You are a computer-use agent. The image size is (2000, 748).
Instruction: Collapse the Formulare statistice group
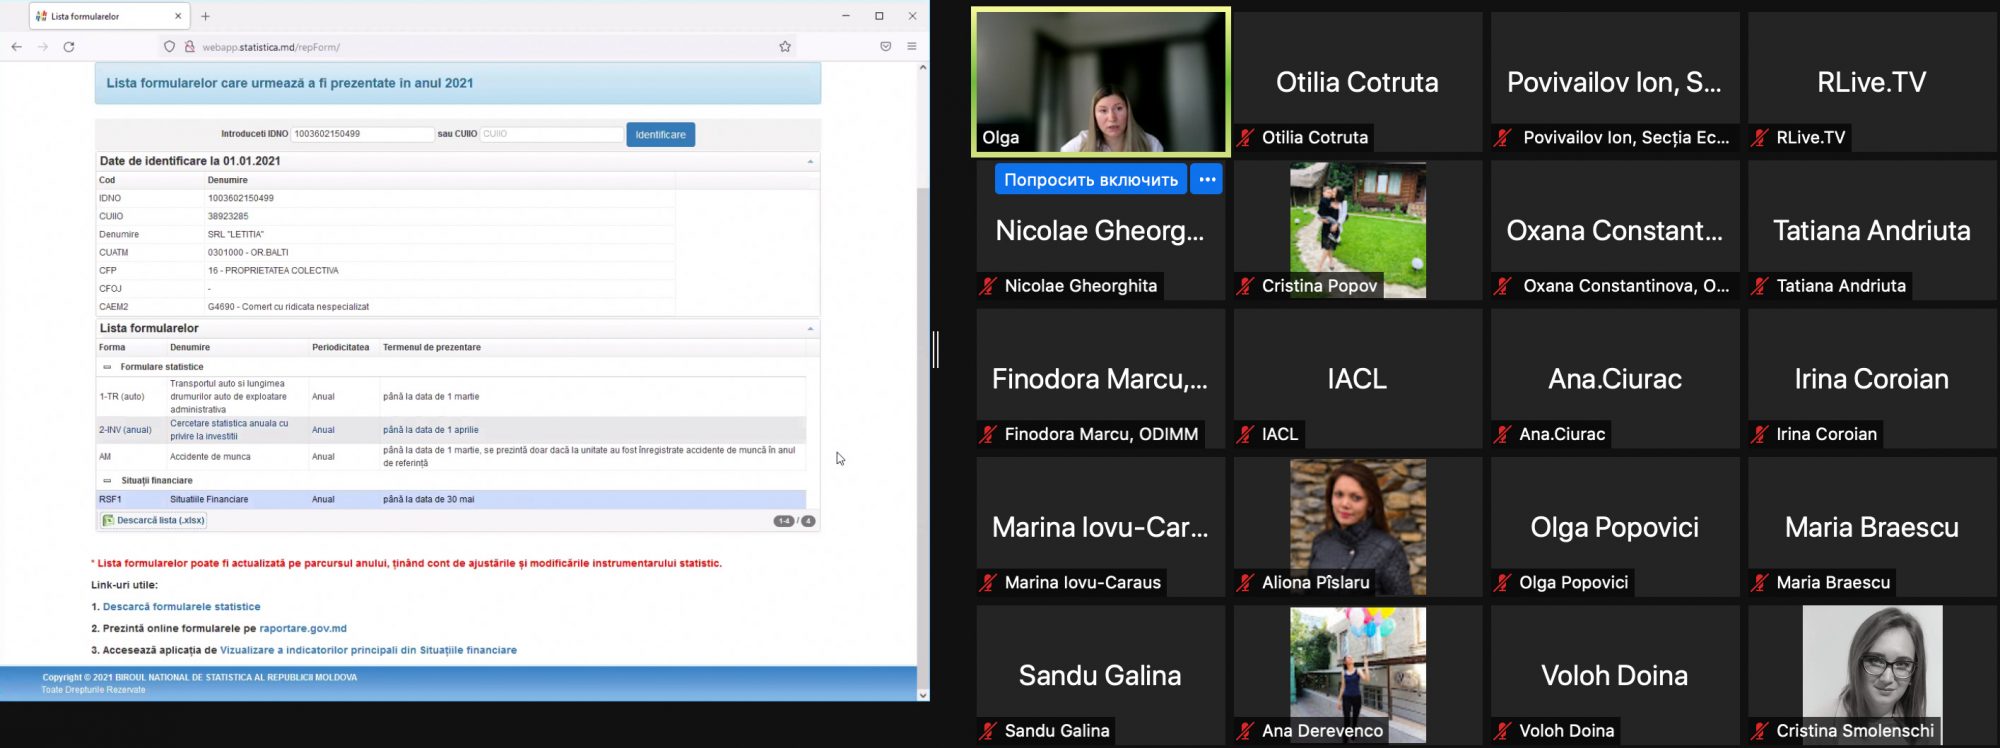pos(108,367)
